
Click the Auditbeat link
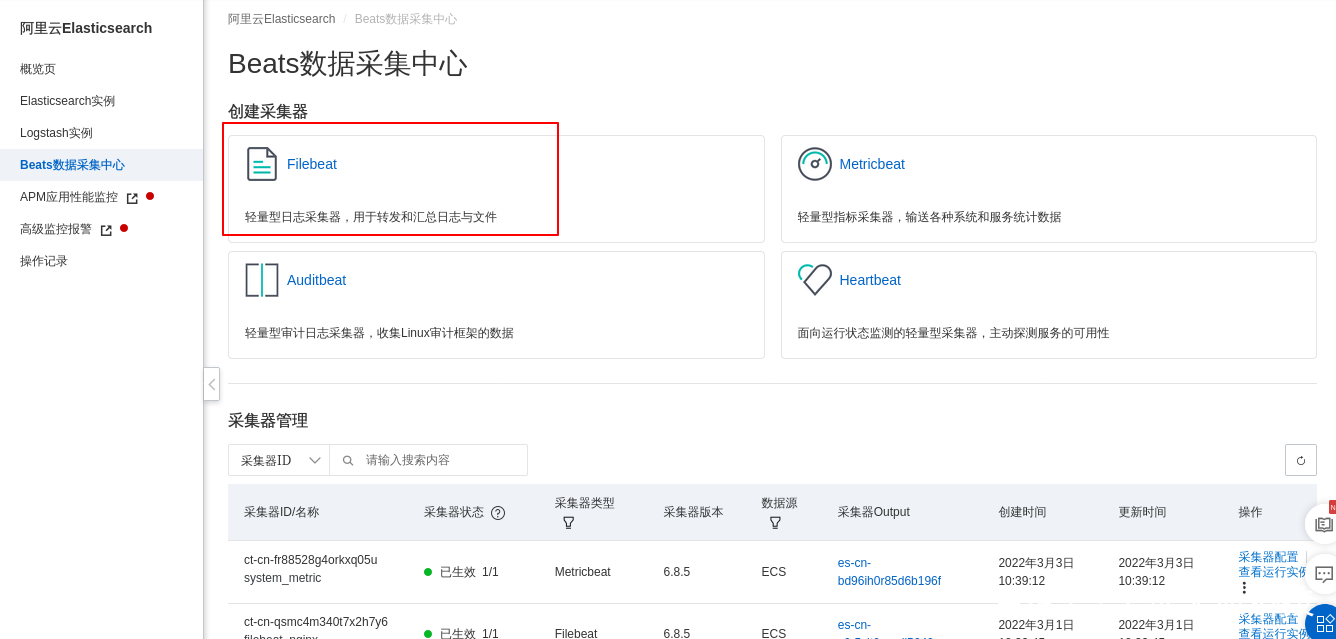[316, 280]
